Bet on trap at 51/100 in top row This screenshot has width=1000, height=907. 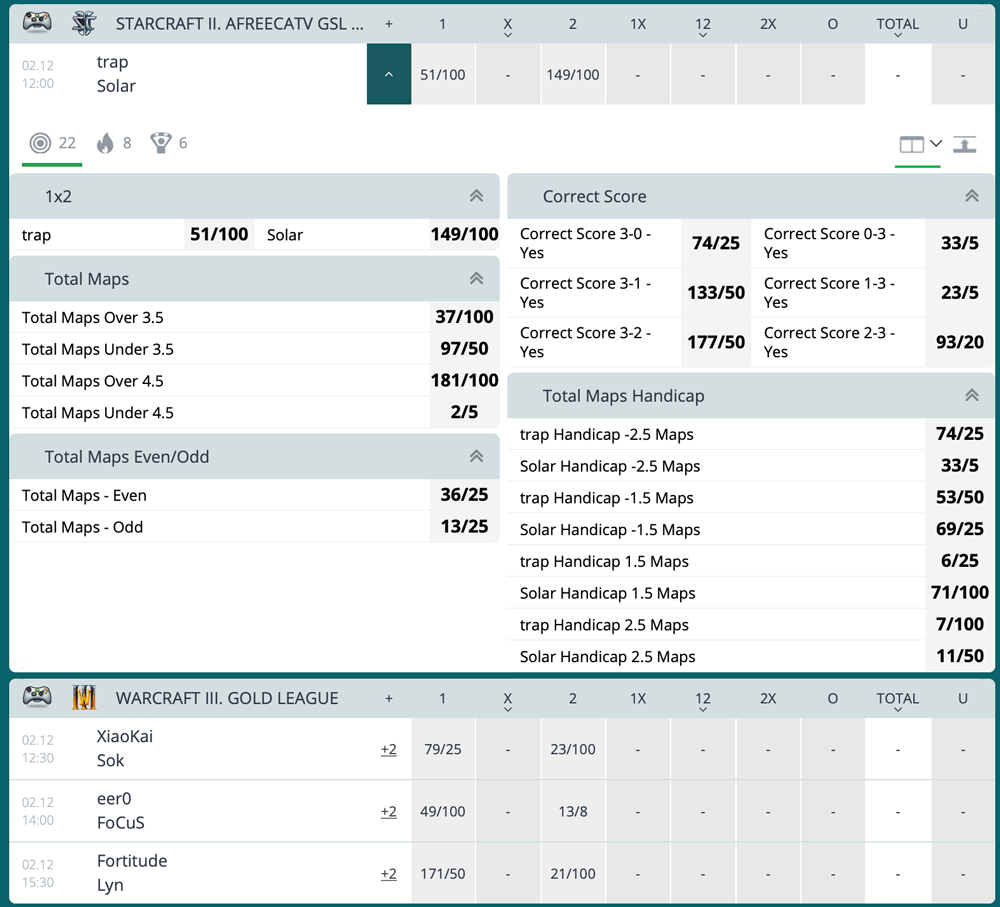[443, 74]
